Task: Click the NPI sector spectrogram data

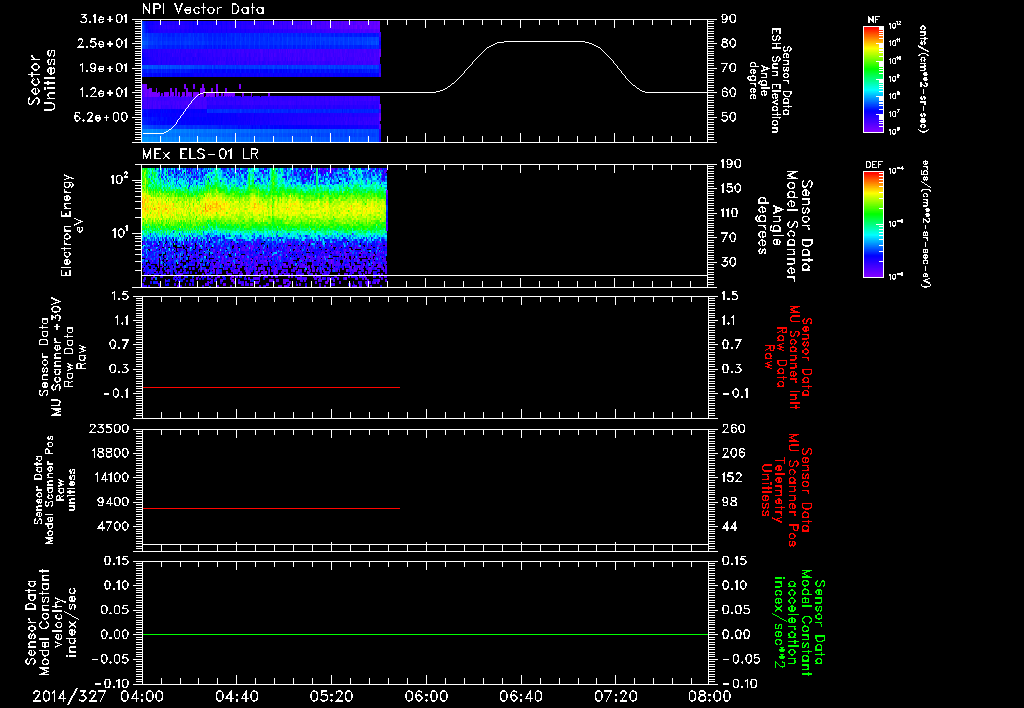Action: [261, 80]
